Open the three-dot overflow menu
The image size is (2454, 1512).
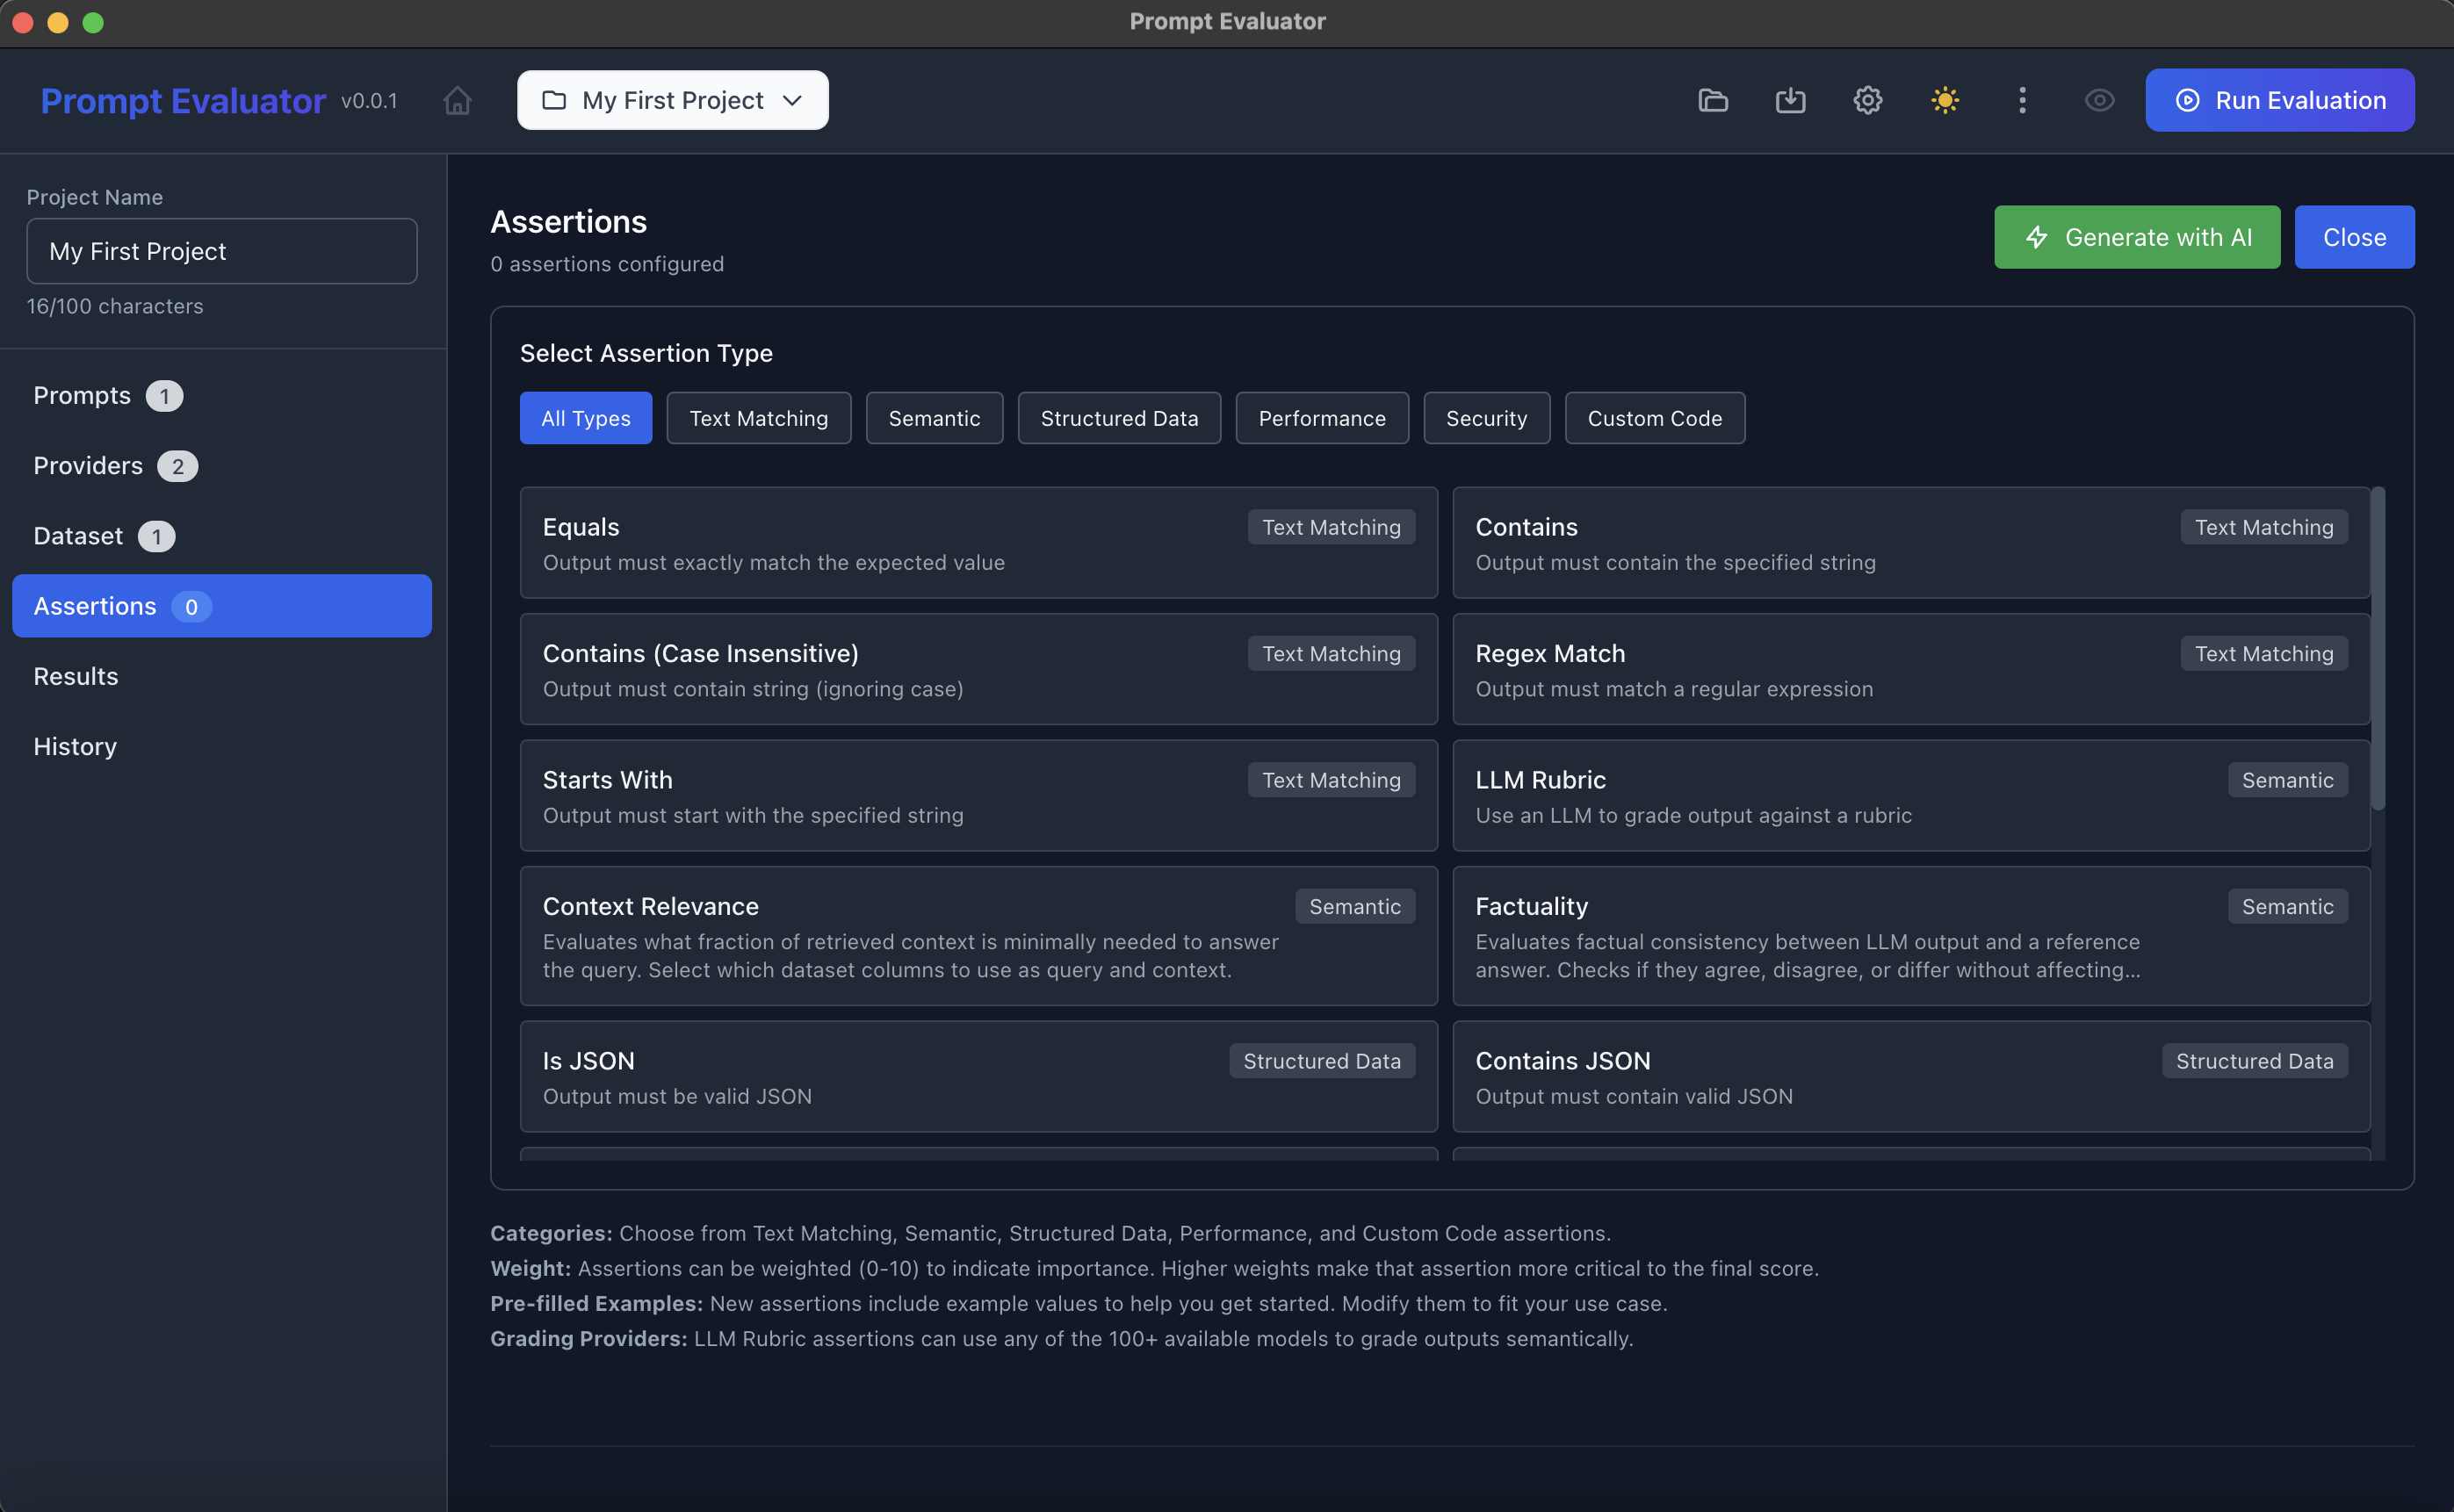[2022, 100]
